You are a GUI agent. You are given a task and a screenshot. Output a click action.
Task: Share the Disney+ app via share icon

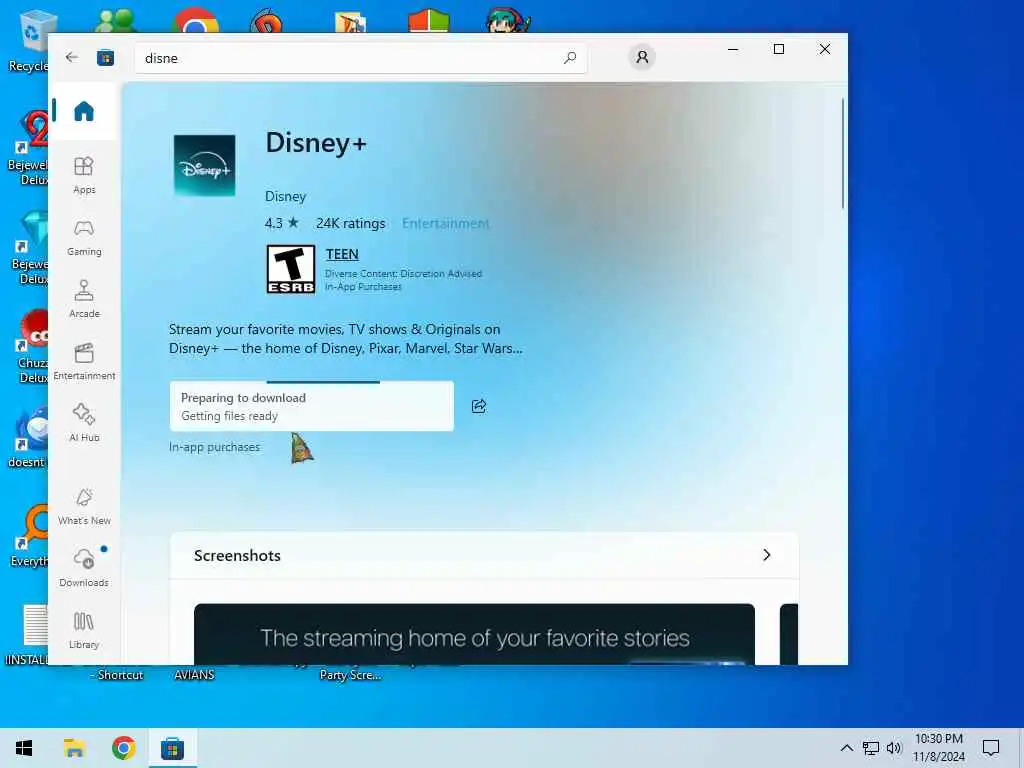(x=479, y=406)
